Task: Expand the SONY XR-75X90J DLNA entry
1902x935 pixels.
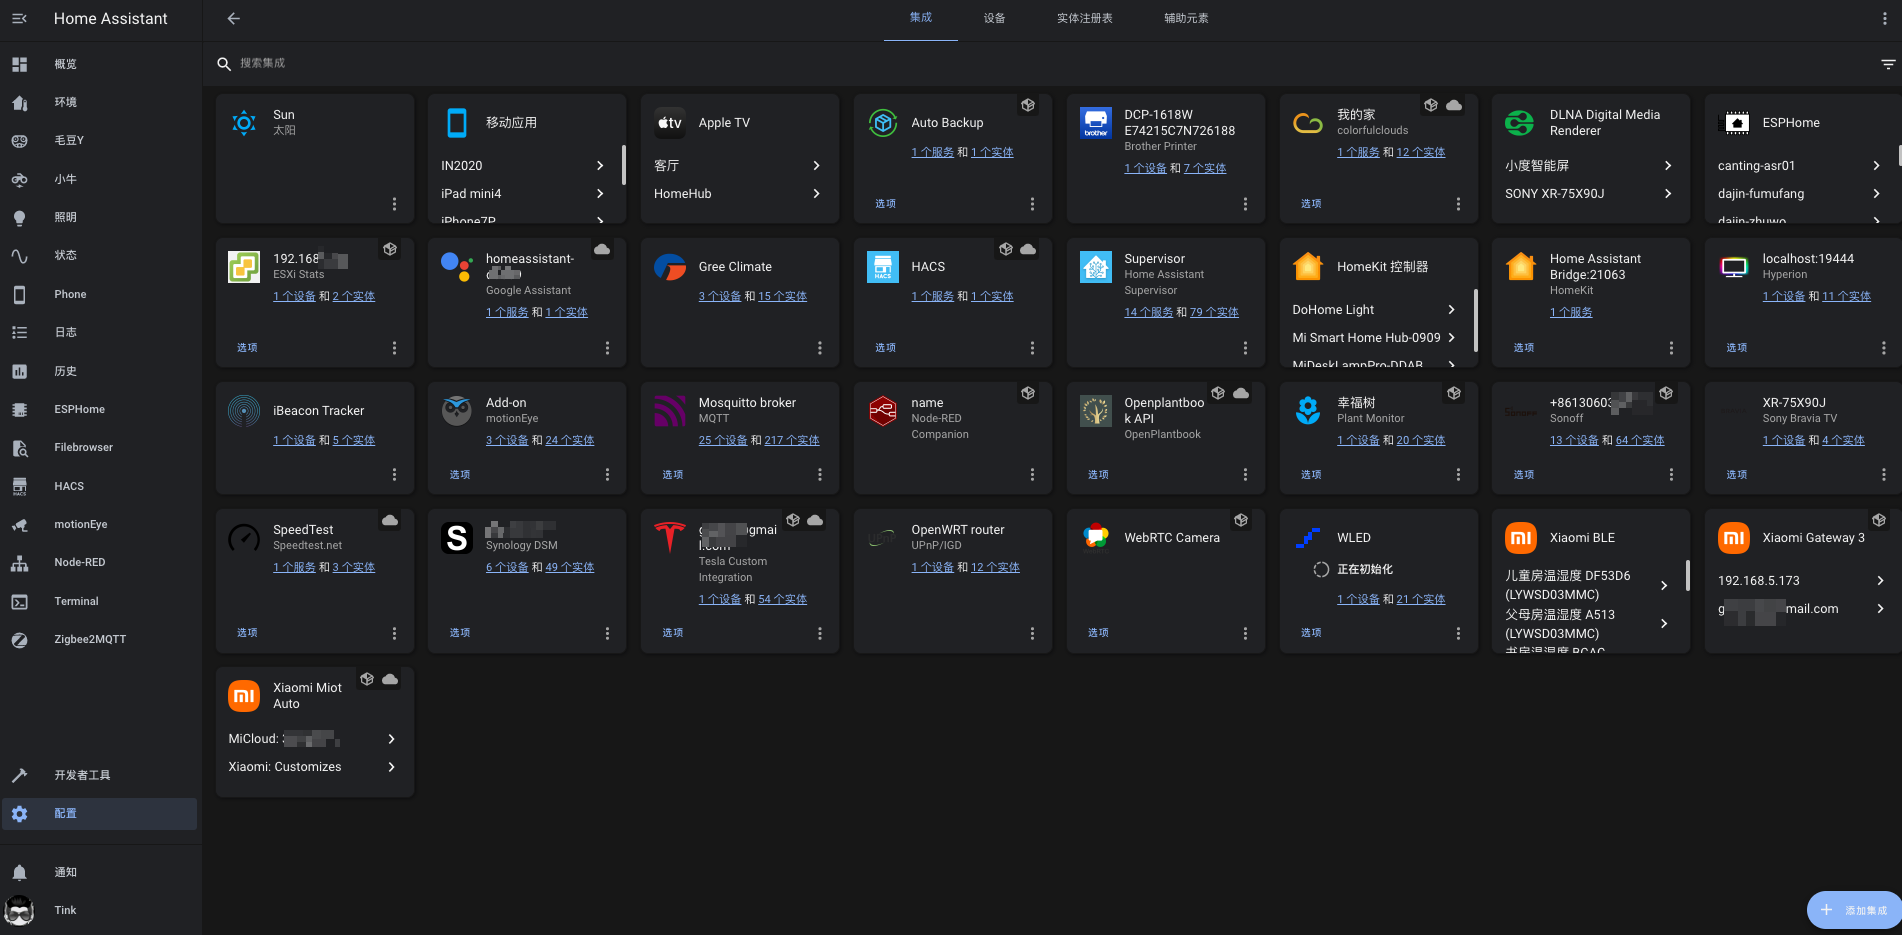Action: [x=1589, y=194]
